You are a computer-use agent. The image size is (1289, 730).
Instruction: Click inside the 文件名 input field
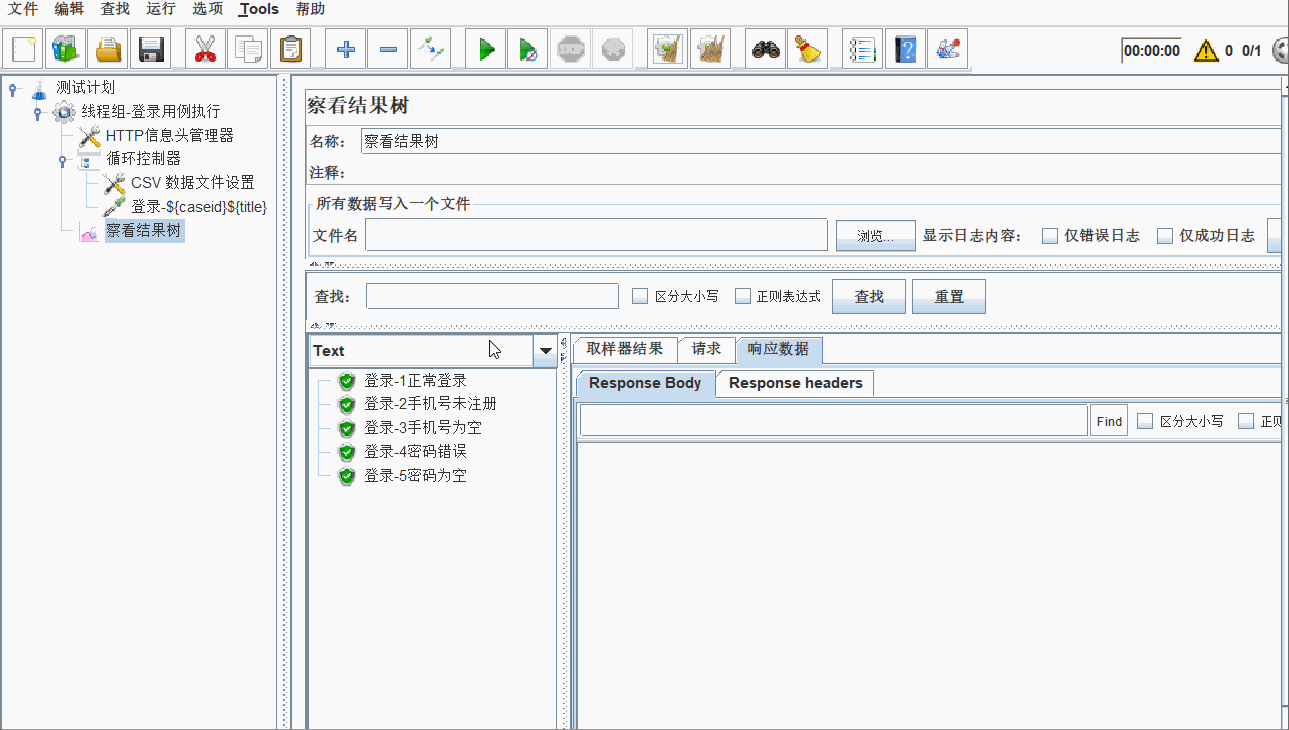(595, 235)
